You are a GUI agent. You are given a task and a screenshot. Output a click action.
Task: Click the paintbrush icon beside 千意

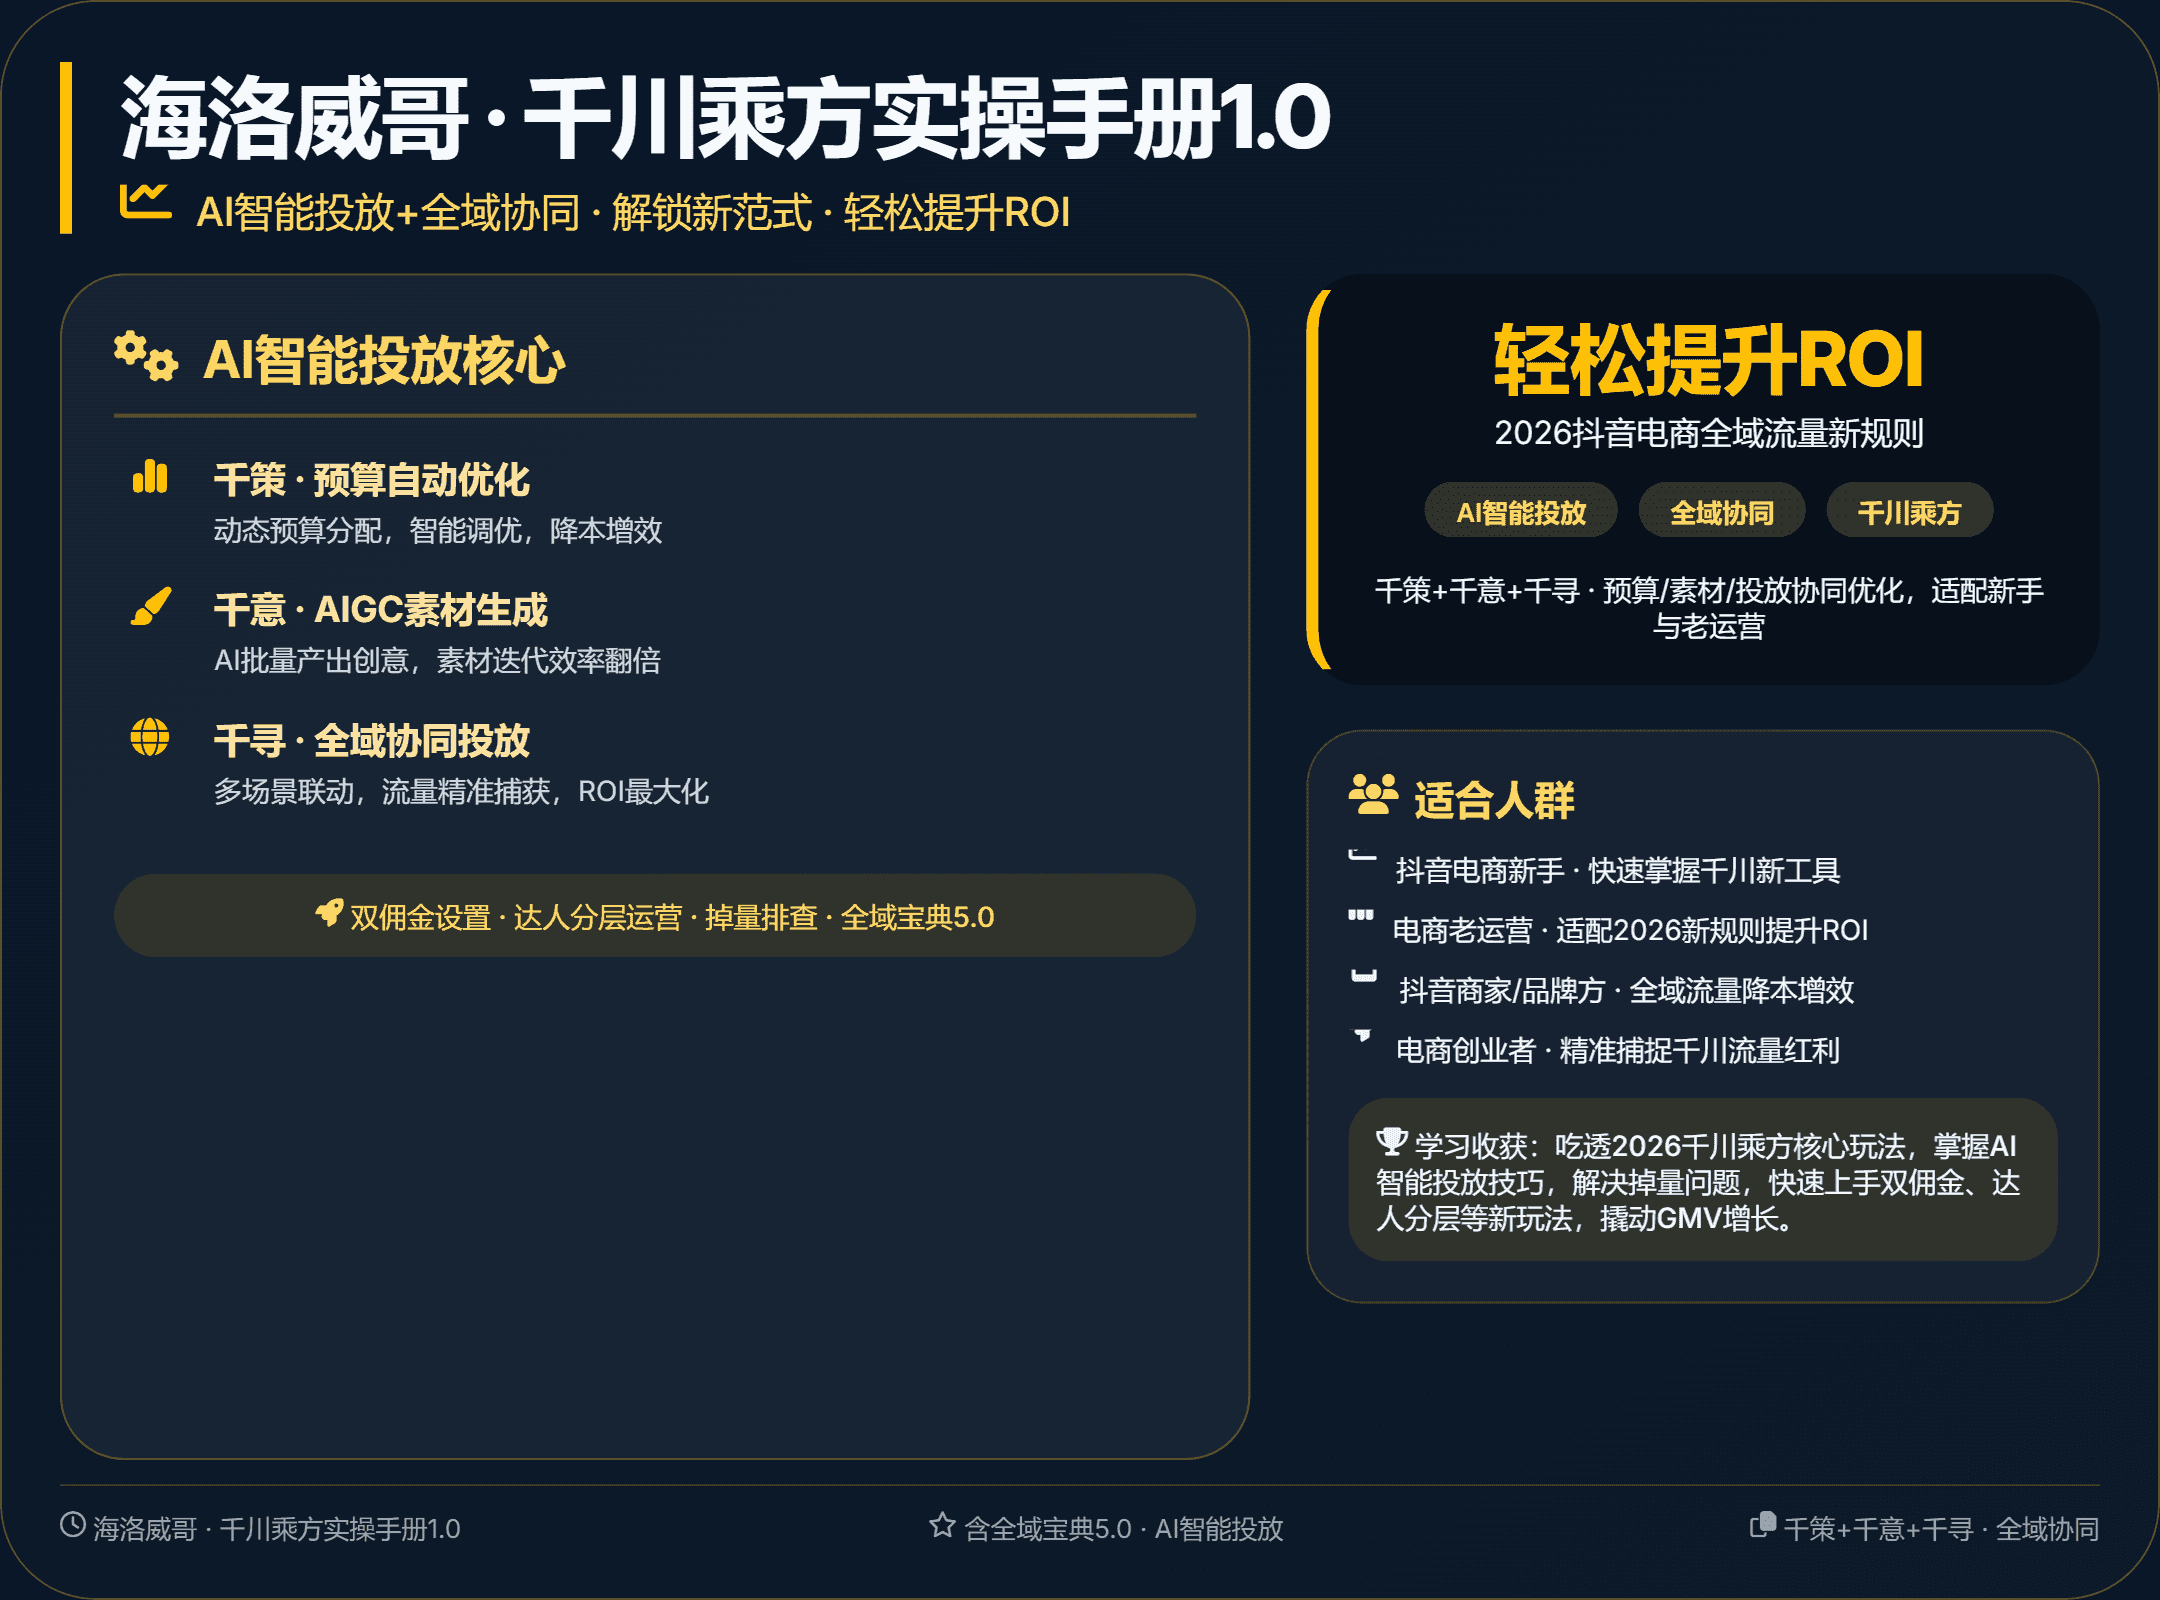(151, 607)
